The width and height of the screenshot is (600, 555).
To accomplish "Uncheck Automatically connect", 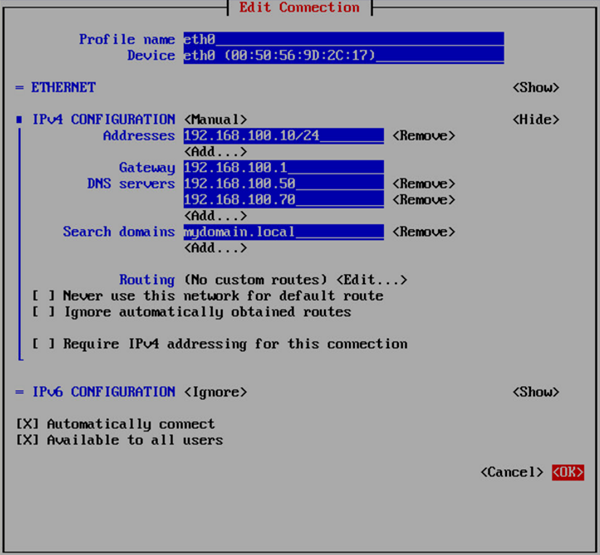I will (x=115, y=424).
